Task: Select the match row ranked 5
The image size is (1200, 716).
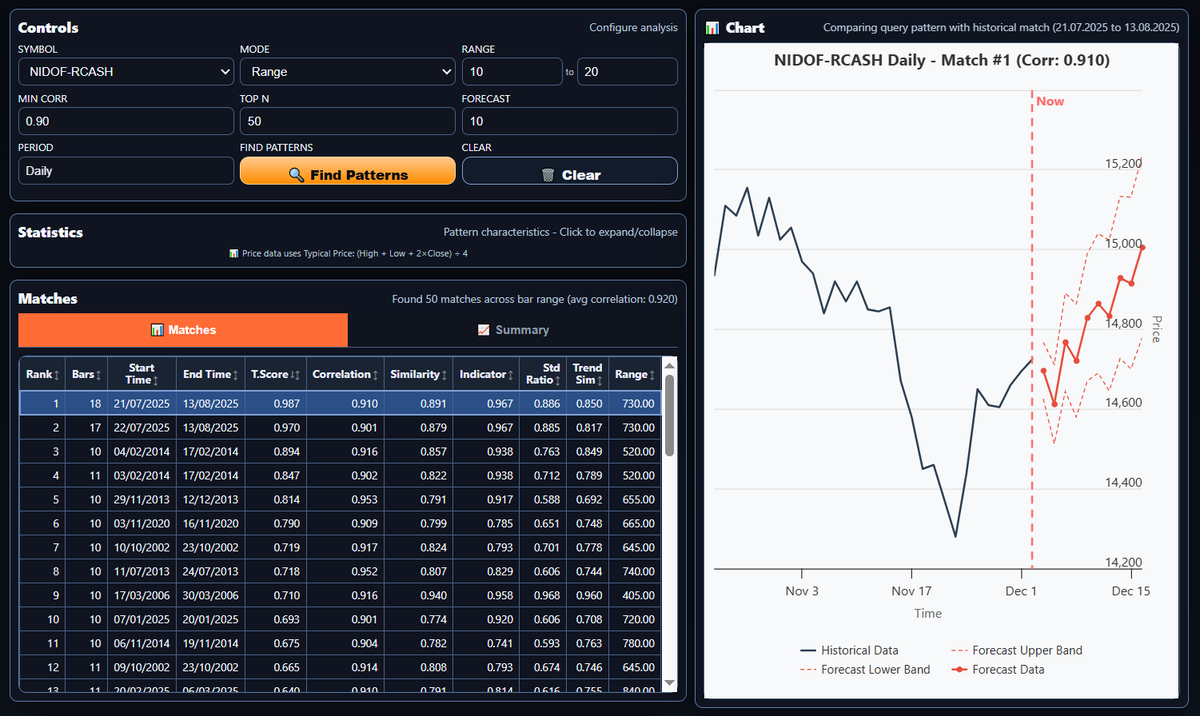Action: 340,499
